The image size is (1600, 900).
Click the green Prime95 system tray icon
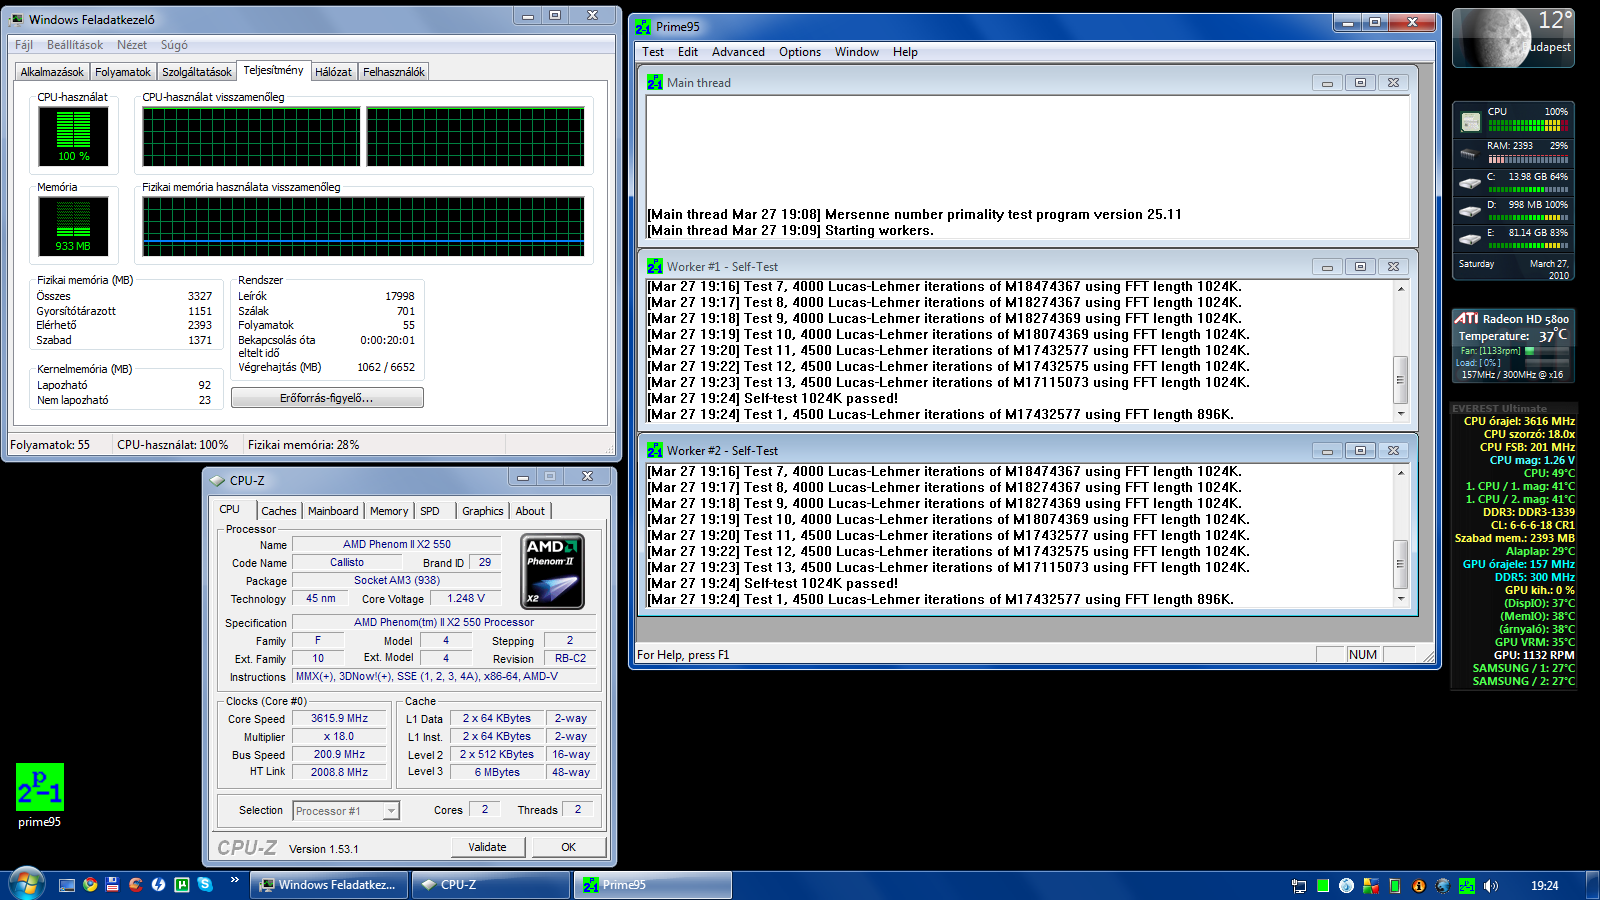pos(1467,886)
